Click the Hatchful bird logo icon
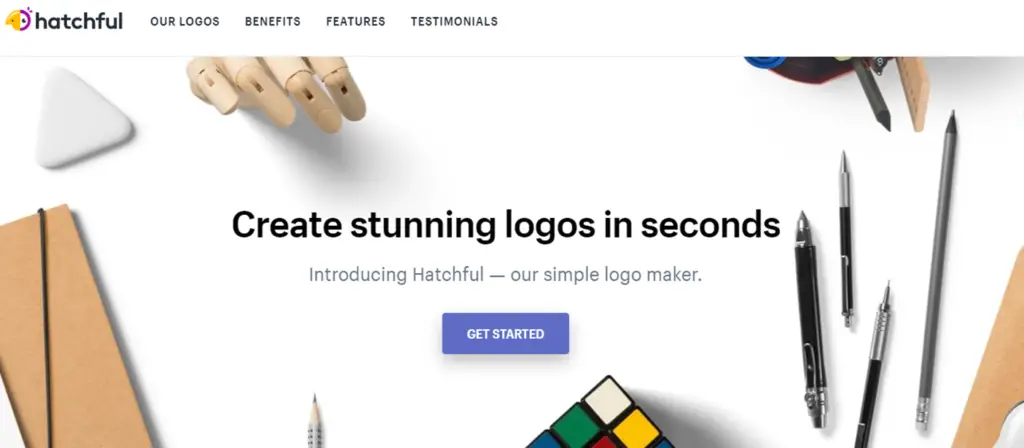Screen dimensions: 1024x448 pyautogui.click(x=18, y=20)
